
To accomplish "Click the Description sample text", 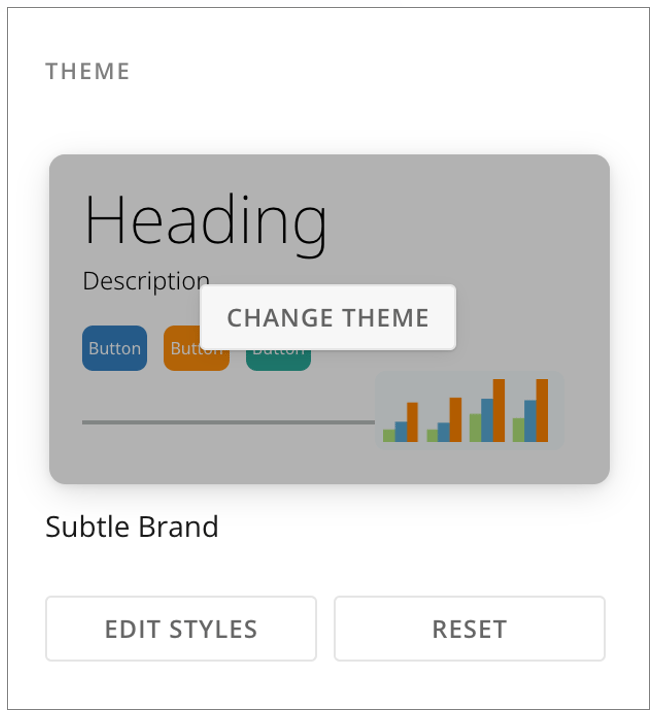I will coord(146,281).
